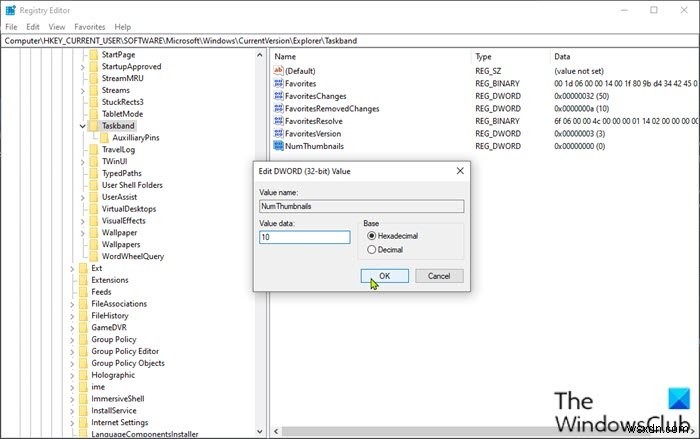Image resolution: width=700 pixels, height=439 pixels.
Task: Click the Favorites binary value icon
Action: click(279, 83)
